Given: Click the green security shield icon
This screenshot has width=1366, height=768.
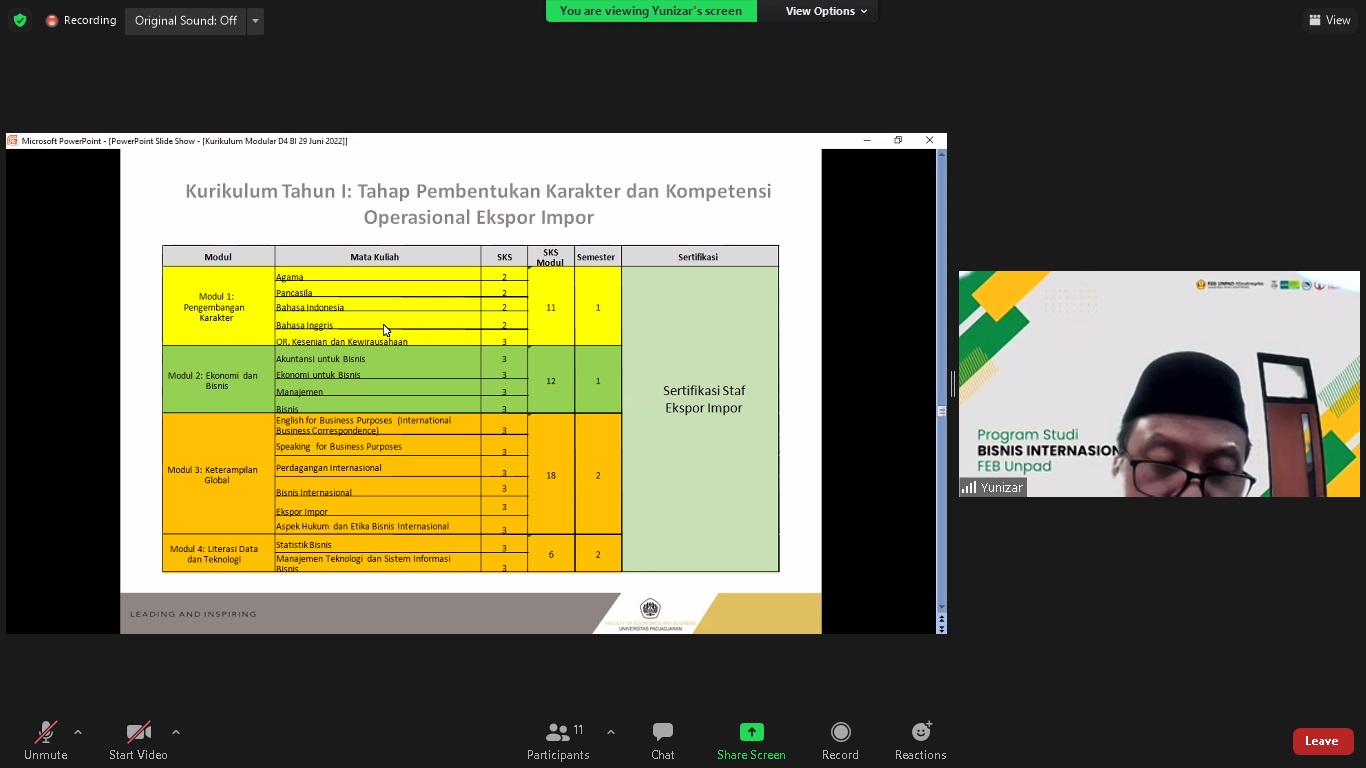Looking at the screenshot, I should point(19,20).
